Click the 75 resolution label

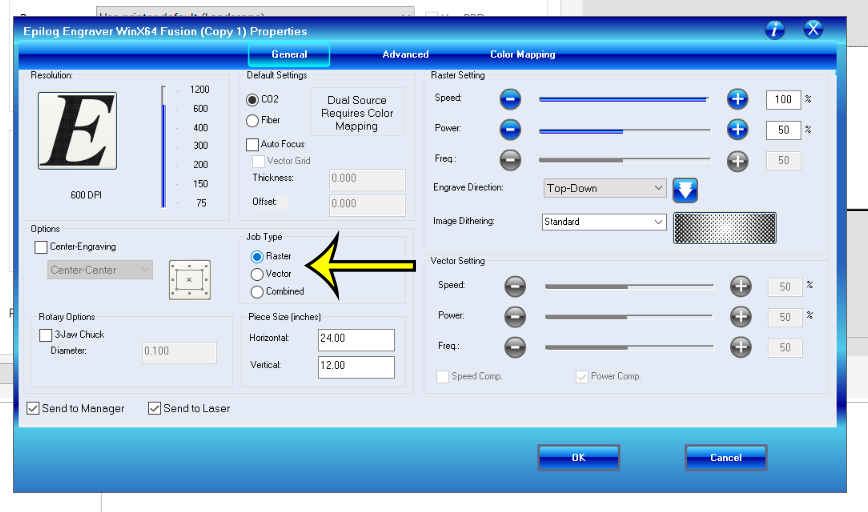[202, 203]
